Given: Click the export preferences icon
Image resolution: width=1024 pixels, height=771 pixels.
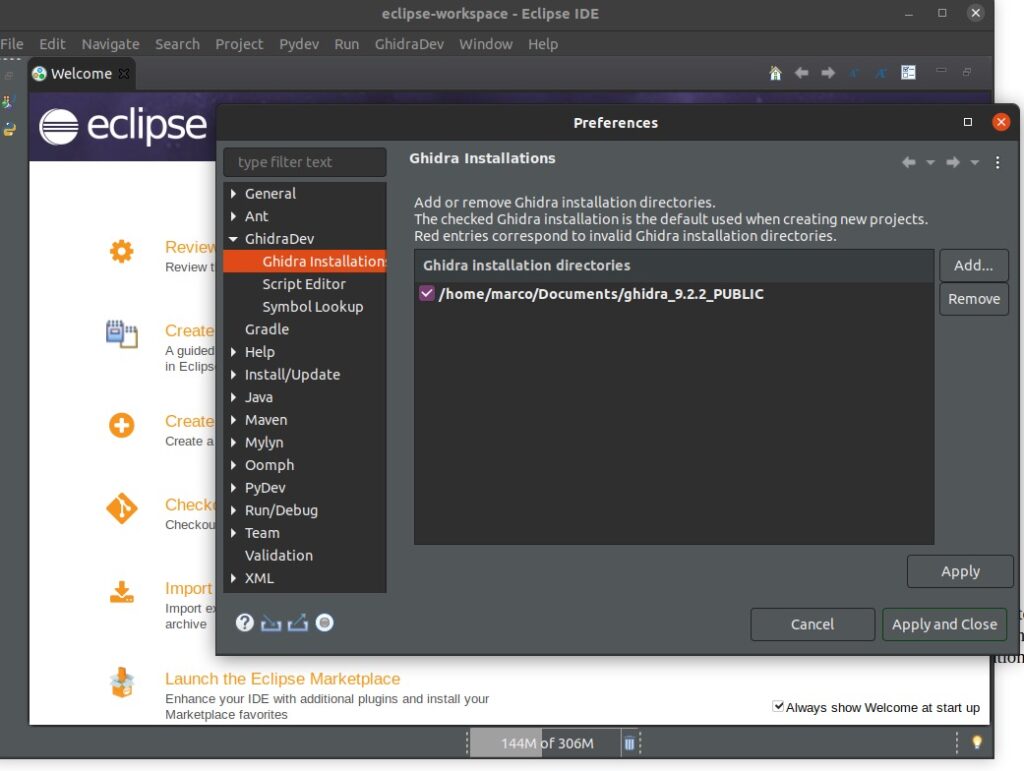Looking at the screenshot, I should click(x=297, y=623).
